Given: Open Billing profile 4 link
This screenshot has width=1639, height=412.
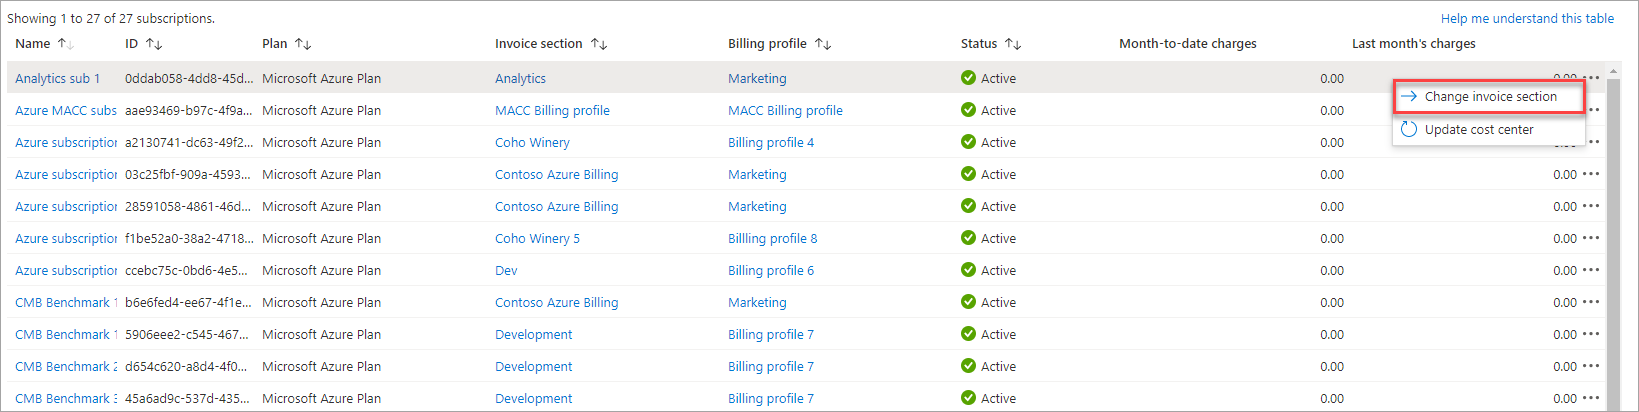Looking at the screenshot, I should click(x=770, y=143).
